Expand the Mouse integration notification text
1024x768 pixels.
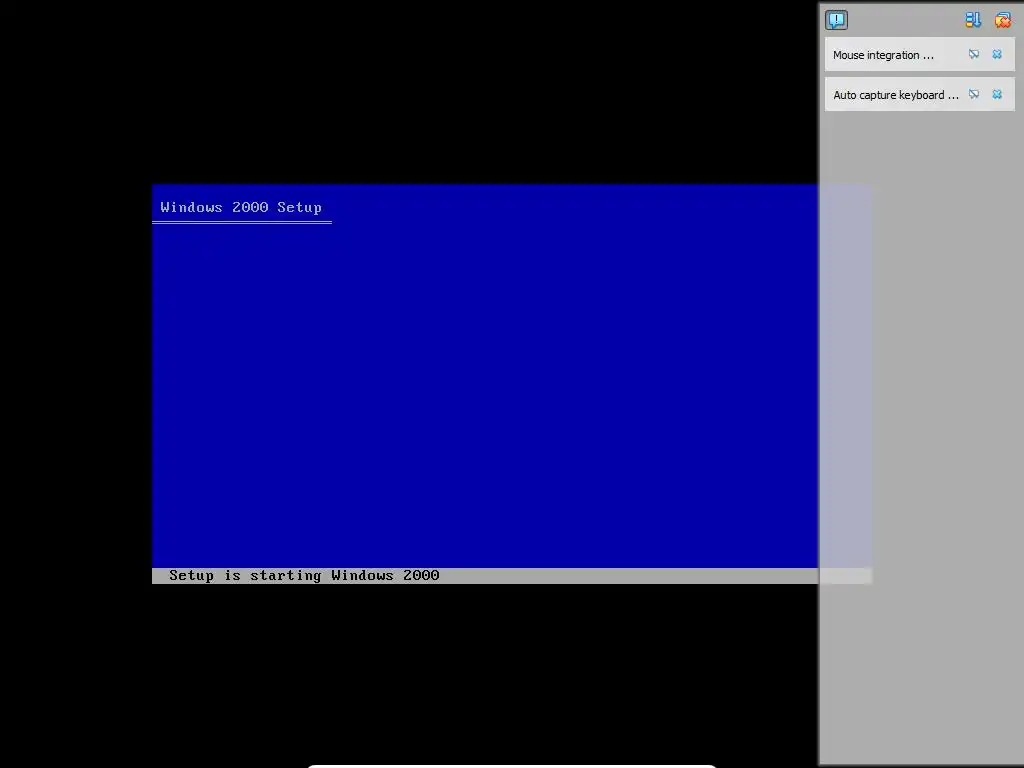[883, 55]
